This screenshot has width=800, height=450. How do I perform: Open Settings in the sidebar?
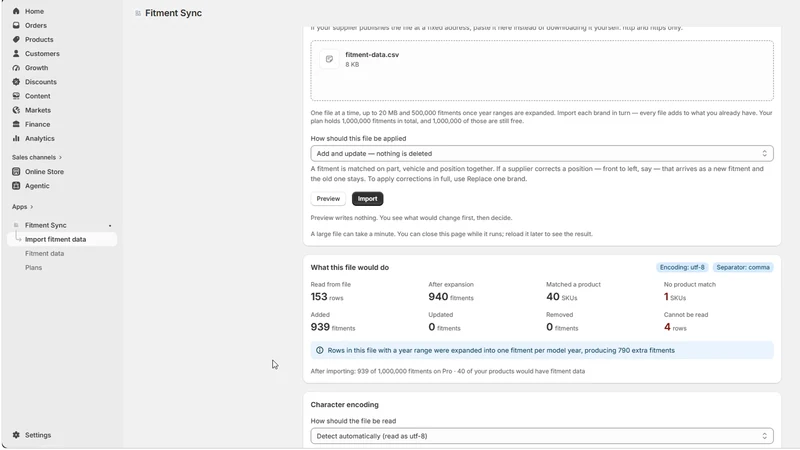click(38, 435)
